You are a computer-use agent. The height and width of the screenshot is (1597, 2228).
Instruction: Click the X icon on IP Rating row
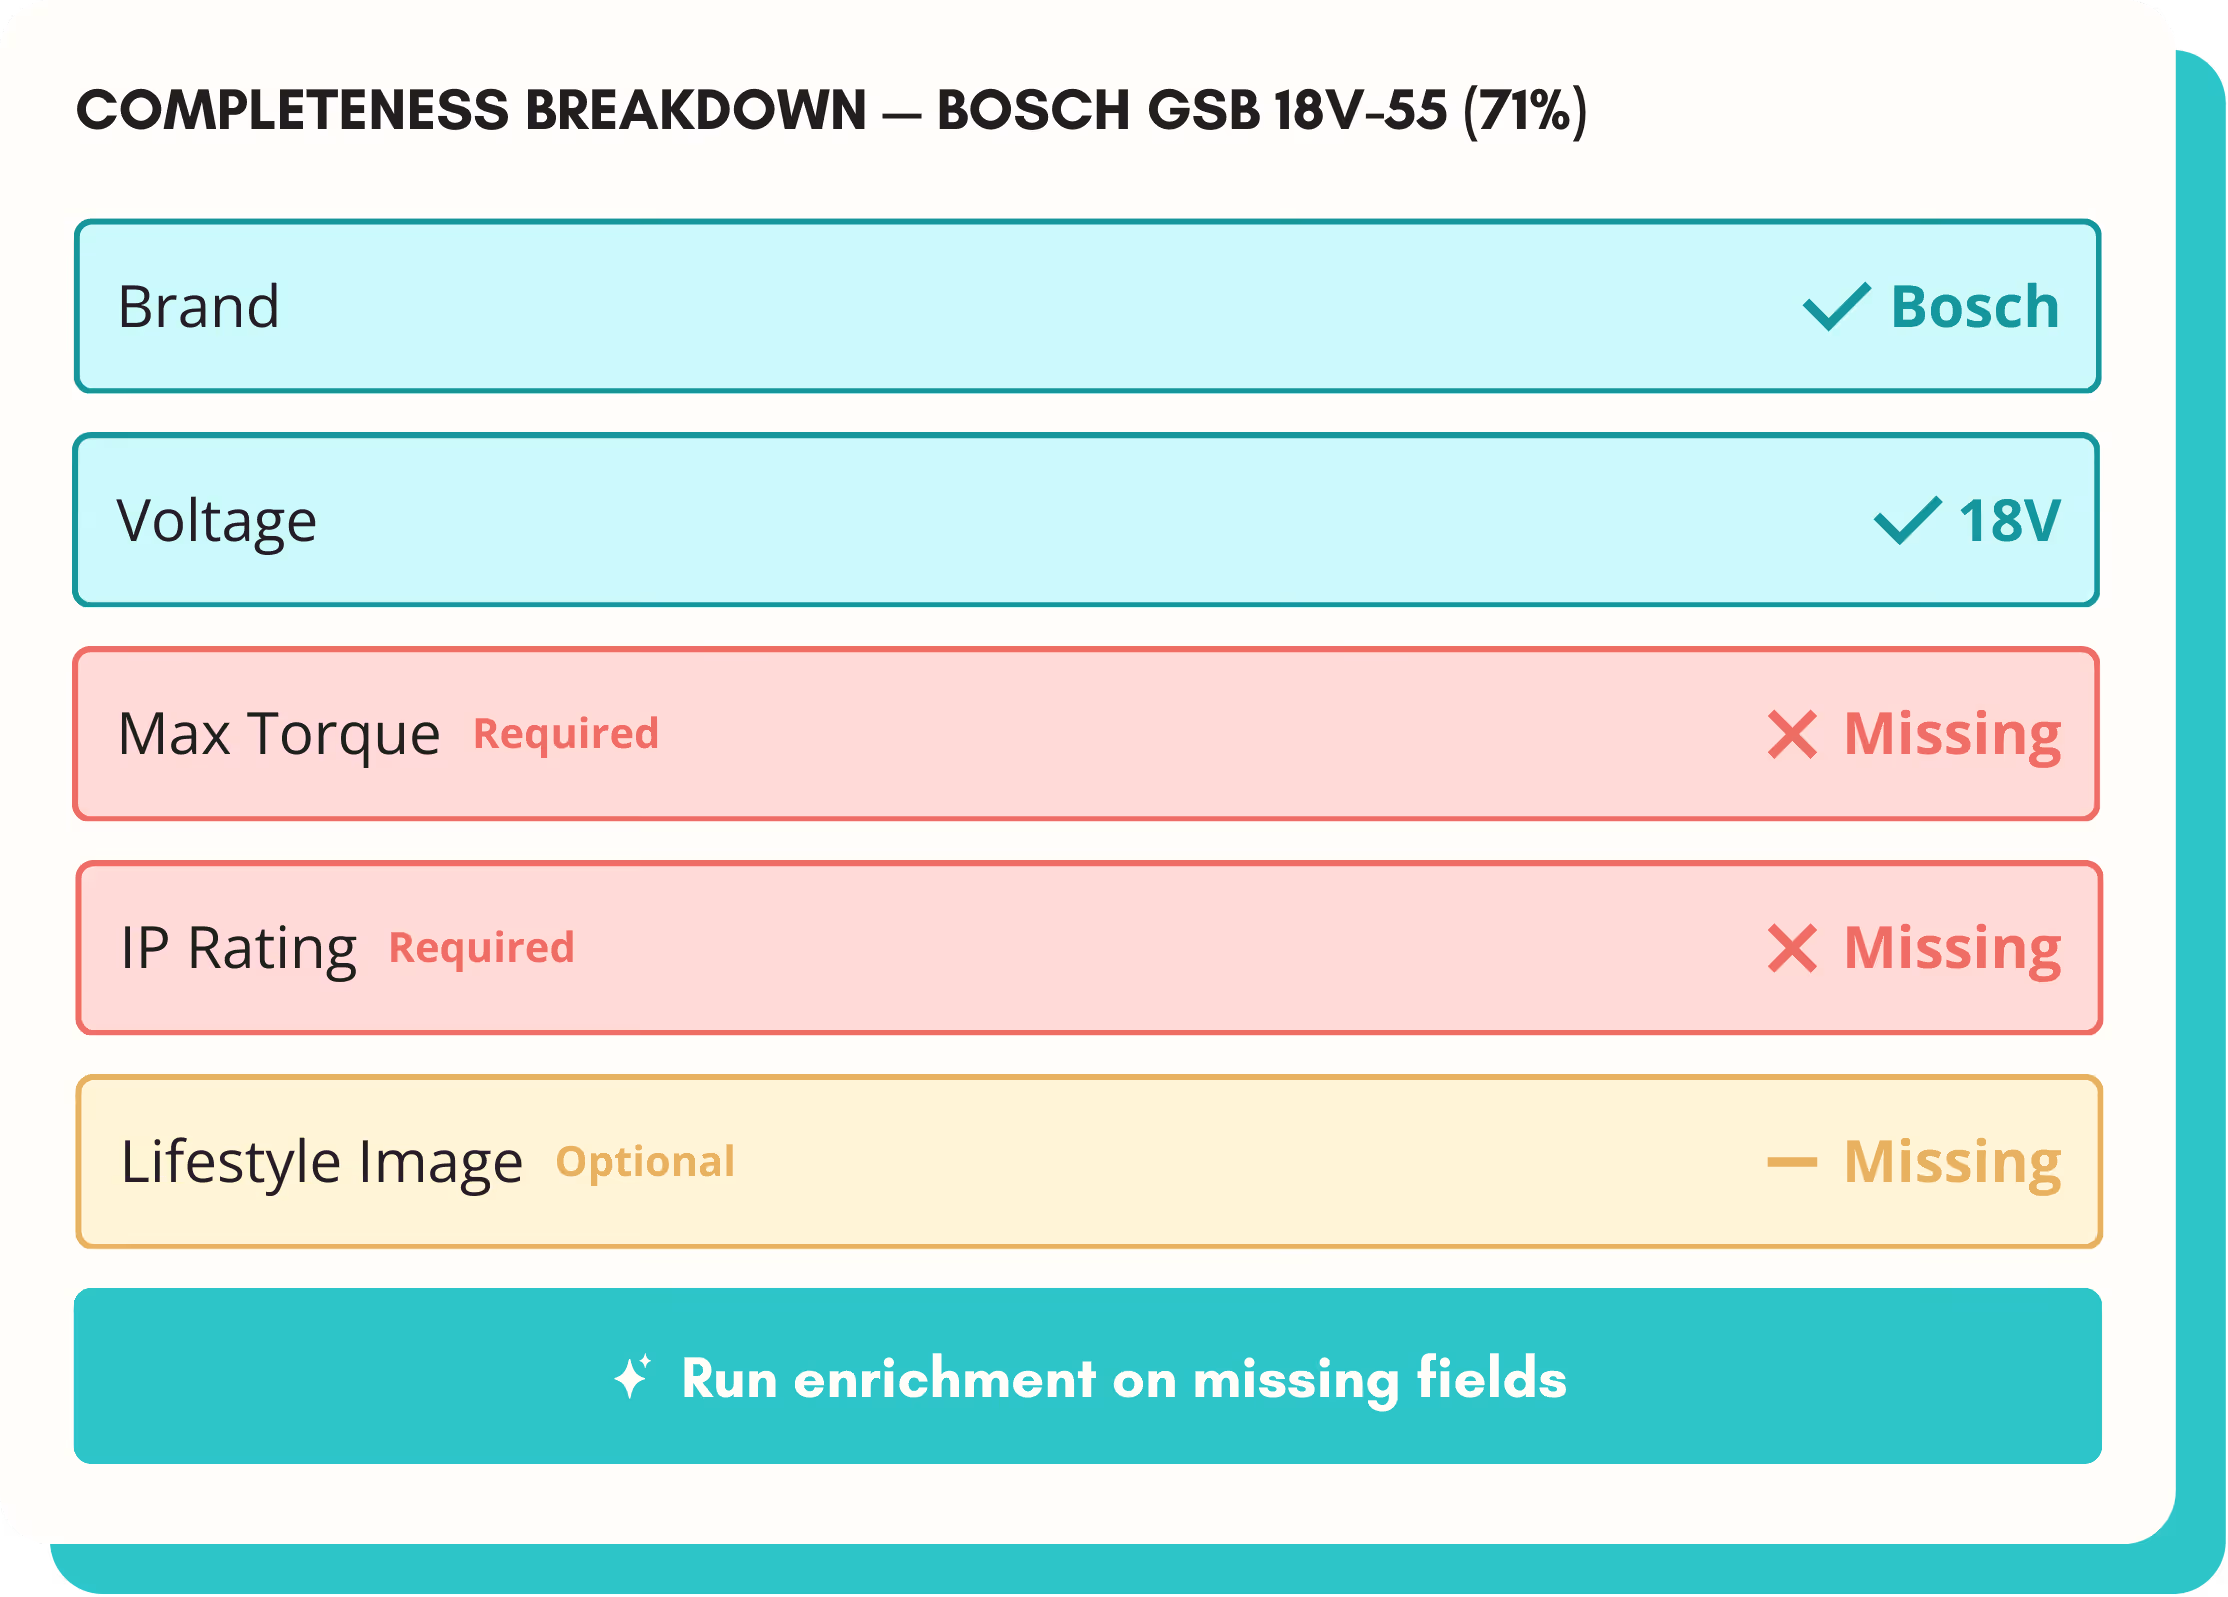[1794, 948]
